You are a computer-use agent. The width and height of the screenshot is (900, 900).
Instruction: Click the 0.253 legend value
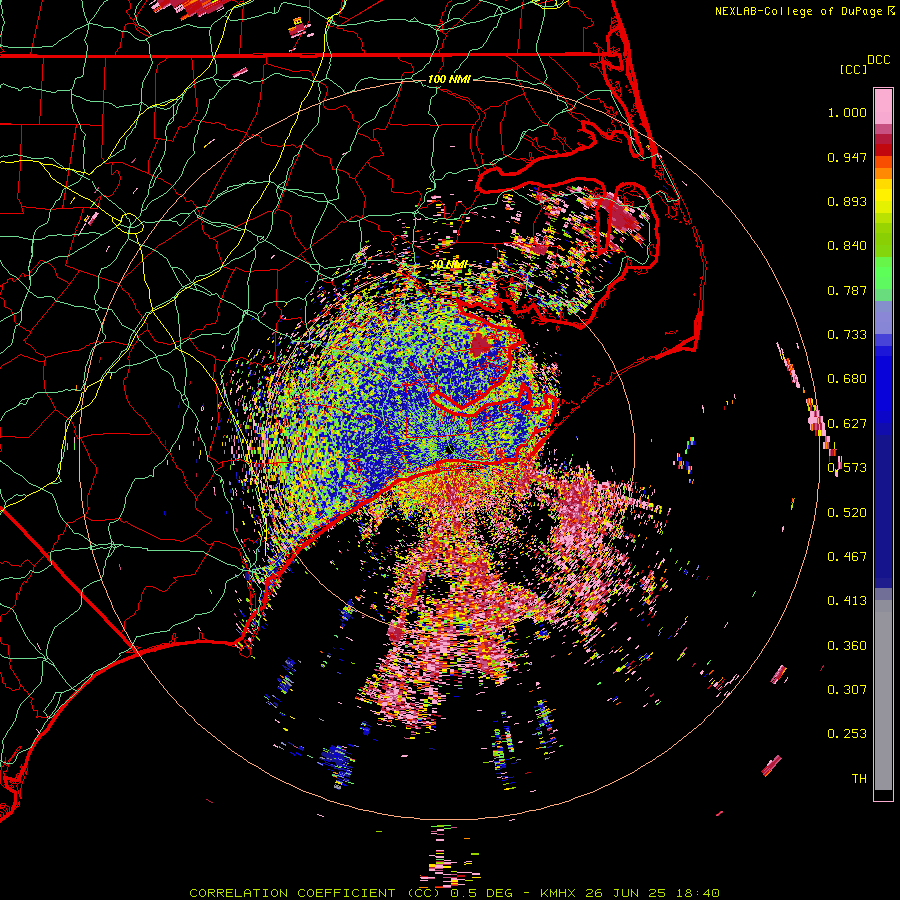pyautogui.click(x=847, y=734)
